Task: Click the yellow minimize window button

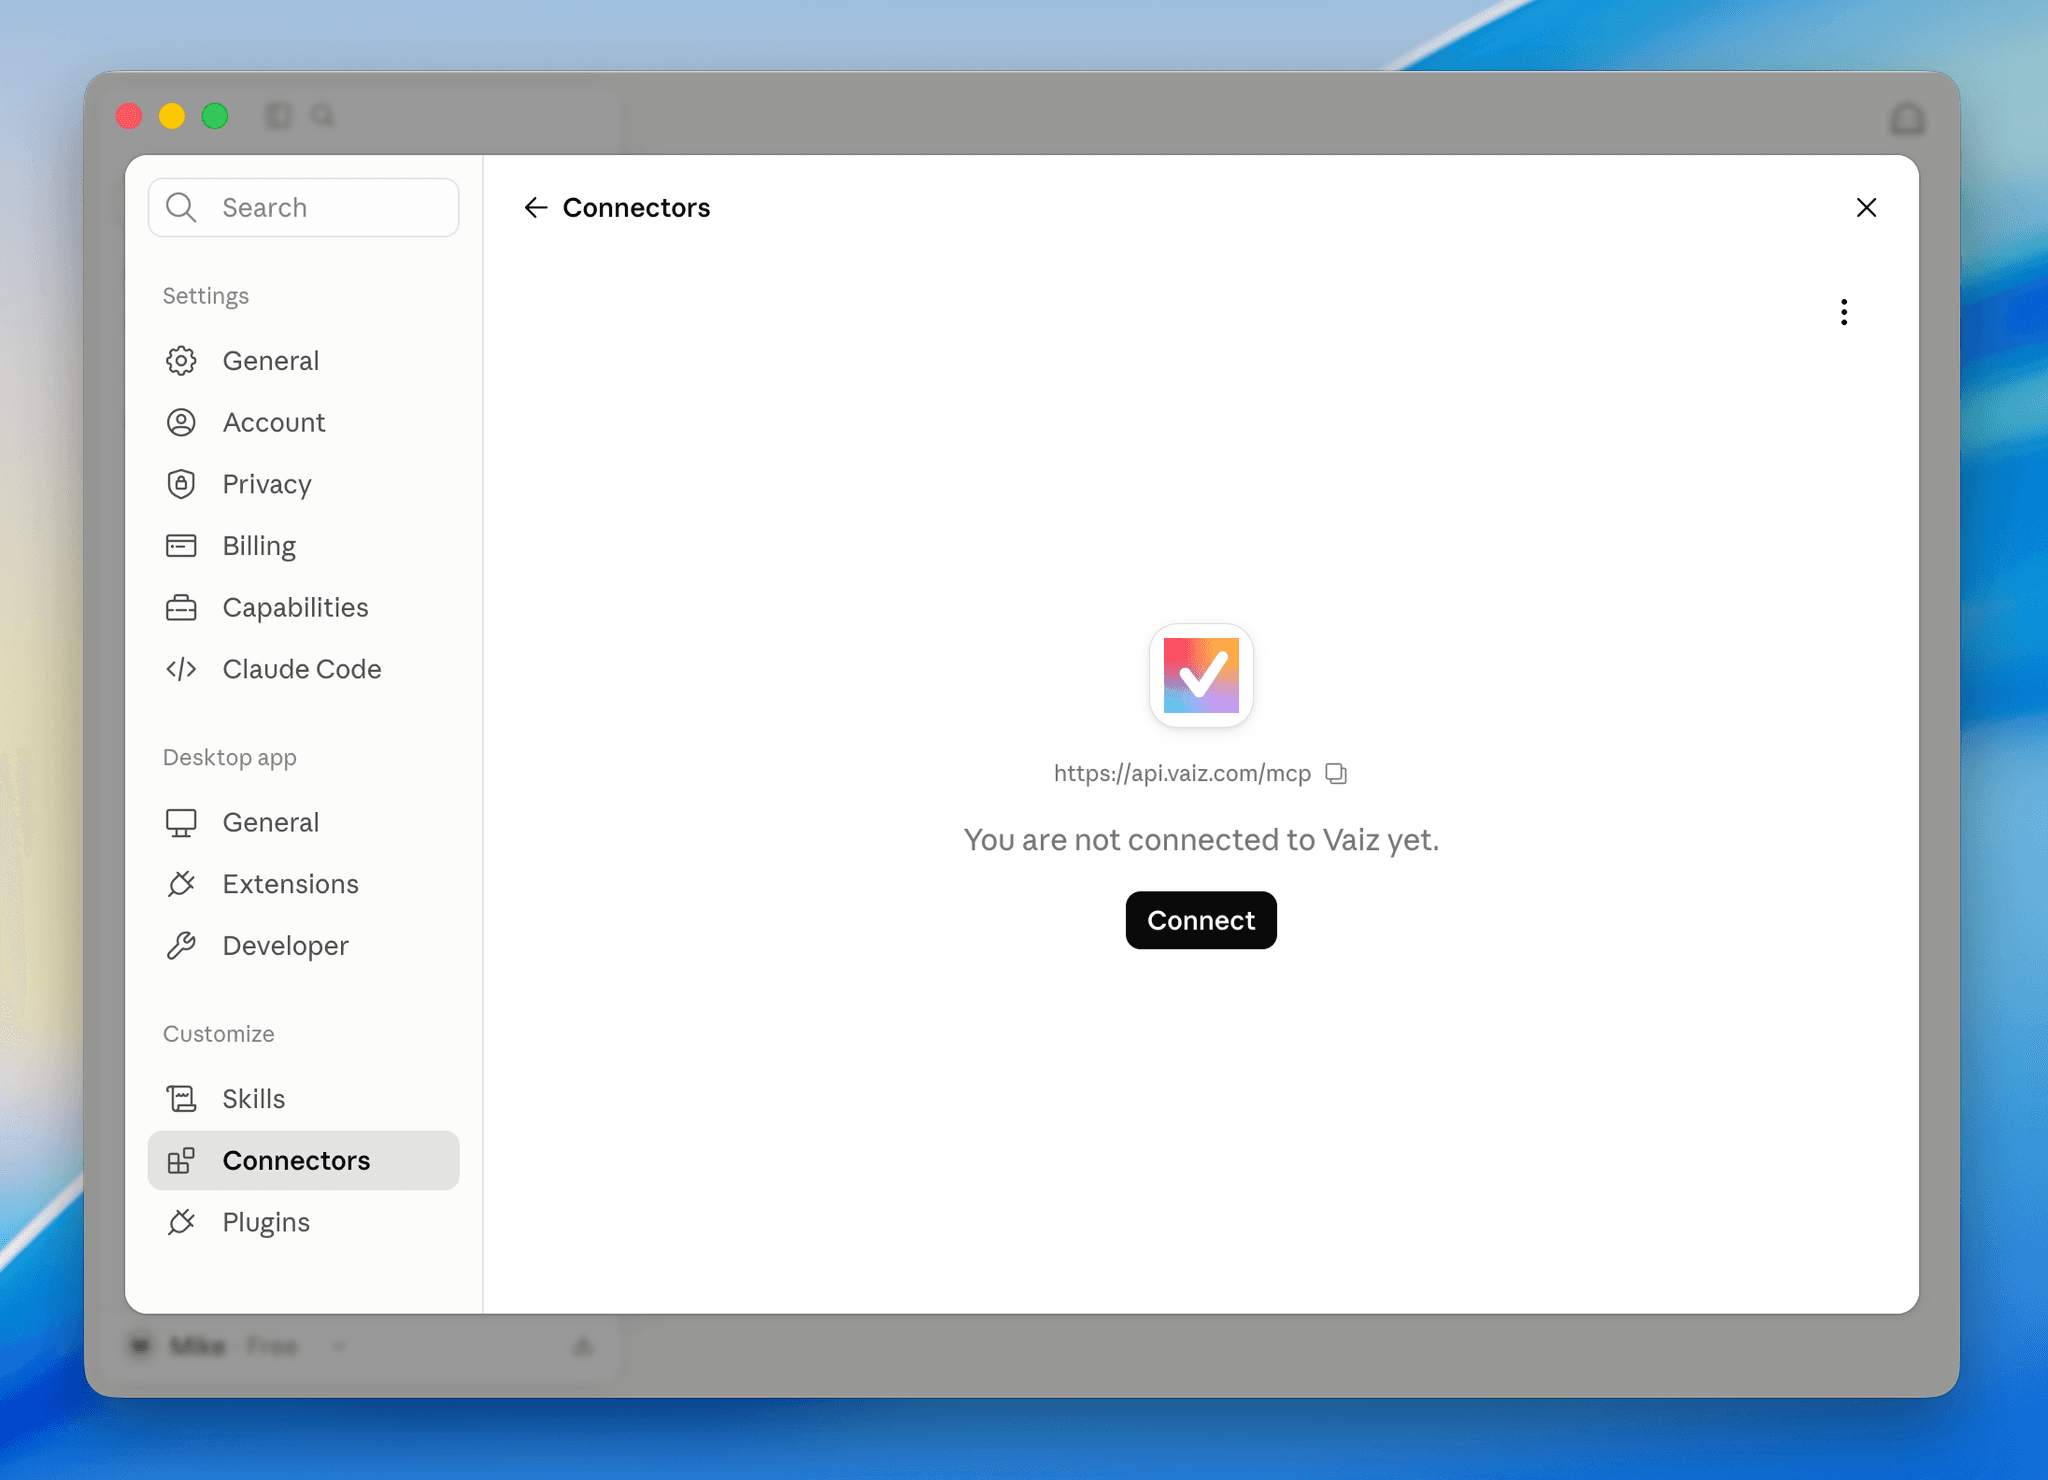Action: [172, 116]
